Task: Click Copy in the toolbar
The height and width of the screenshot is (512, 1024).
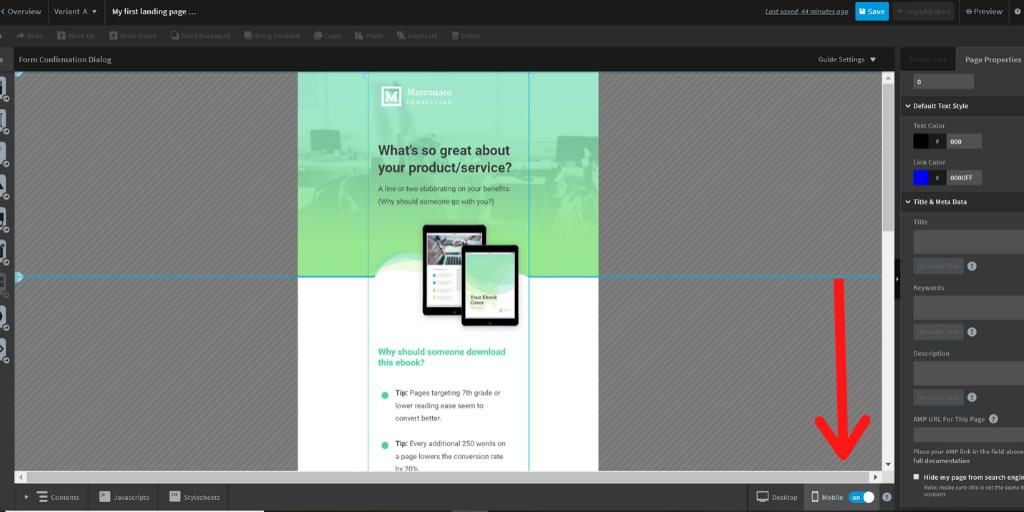Action: [327, 36]
